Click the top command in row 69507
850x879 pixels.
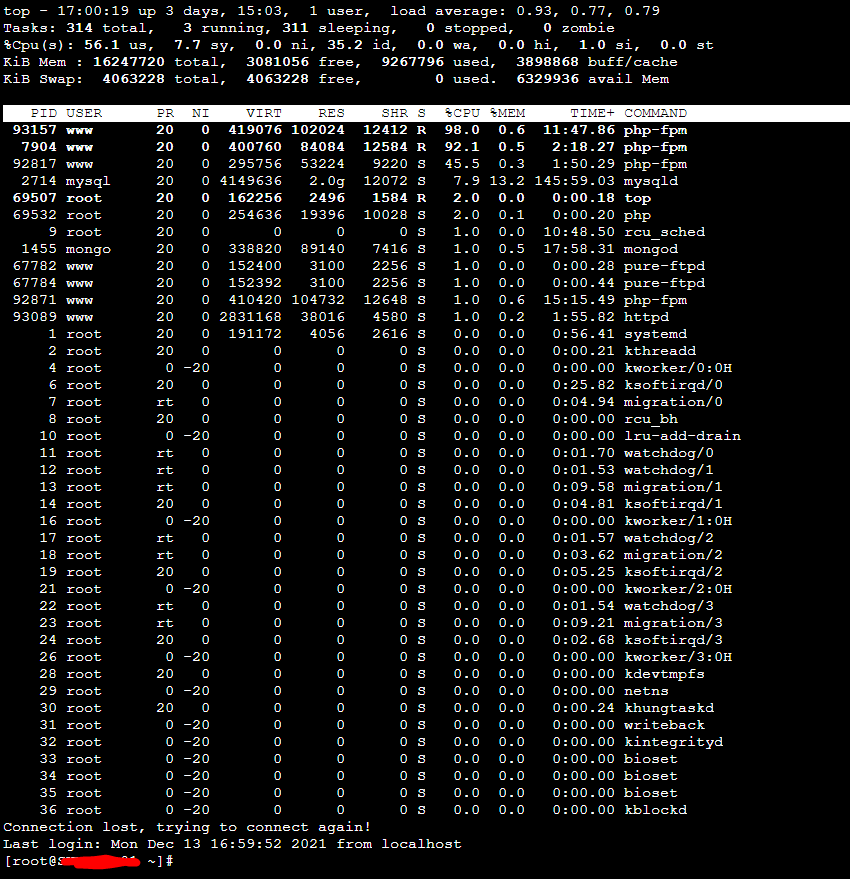coord(638,198)
